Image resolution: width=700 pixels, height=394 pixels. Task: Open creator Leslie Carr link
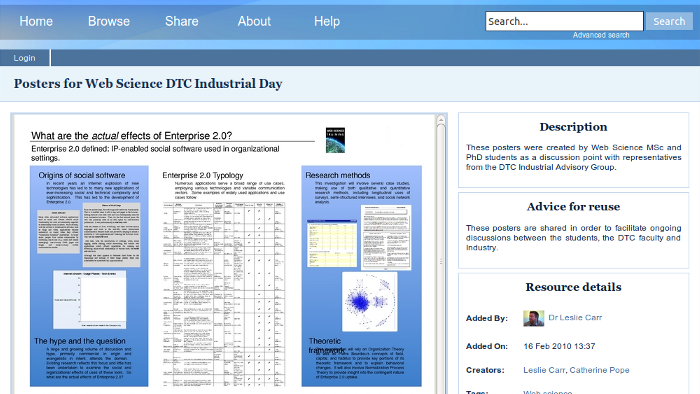click(x=544, y=370)
